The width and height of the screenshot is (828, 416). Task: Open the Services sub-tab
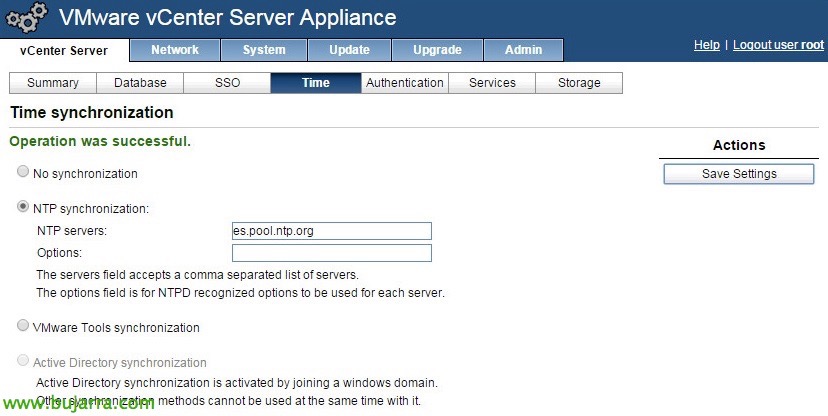tap(492, 83)
